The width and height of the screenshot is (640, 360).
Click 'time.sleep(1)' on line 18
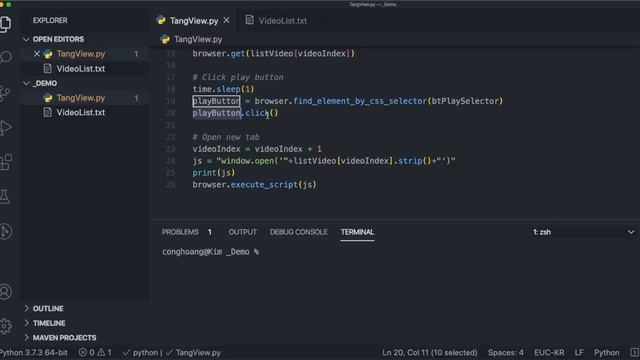[x=223, y=89]
